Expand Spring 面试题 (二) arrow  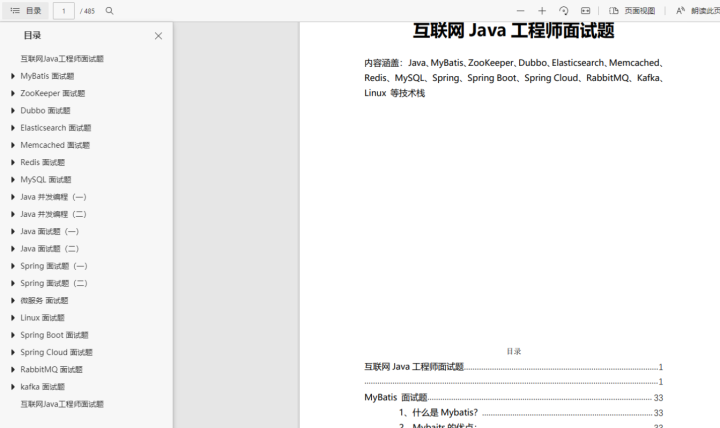point(13,283)
